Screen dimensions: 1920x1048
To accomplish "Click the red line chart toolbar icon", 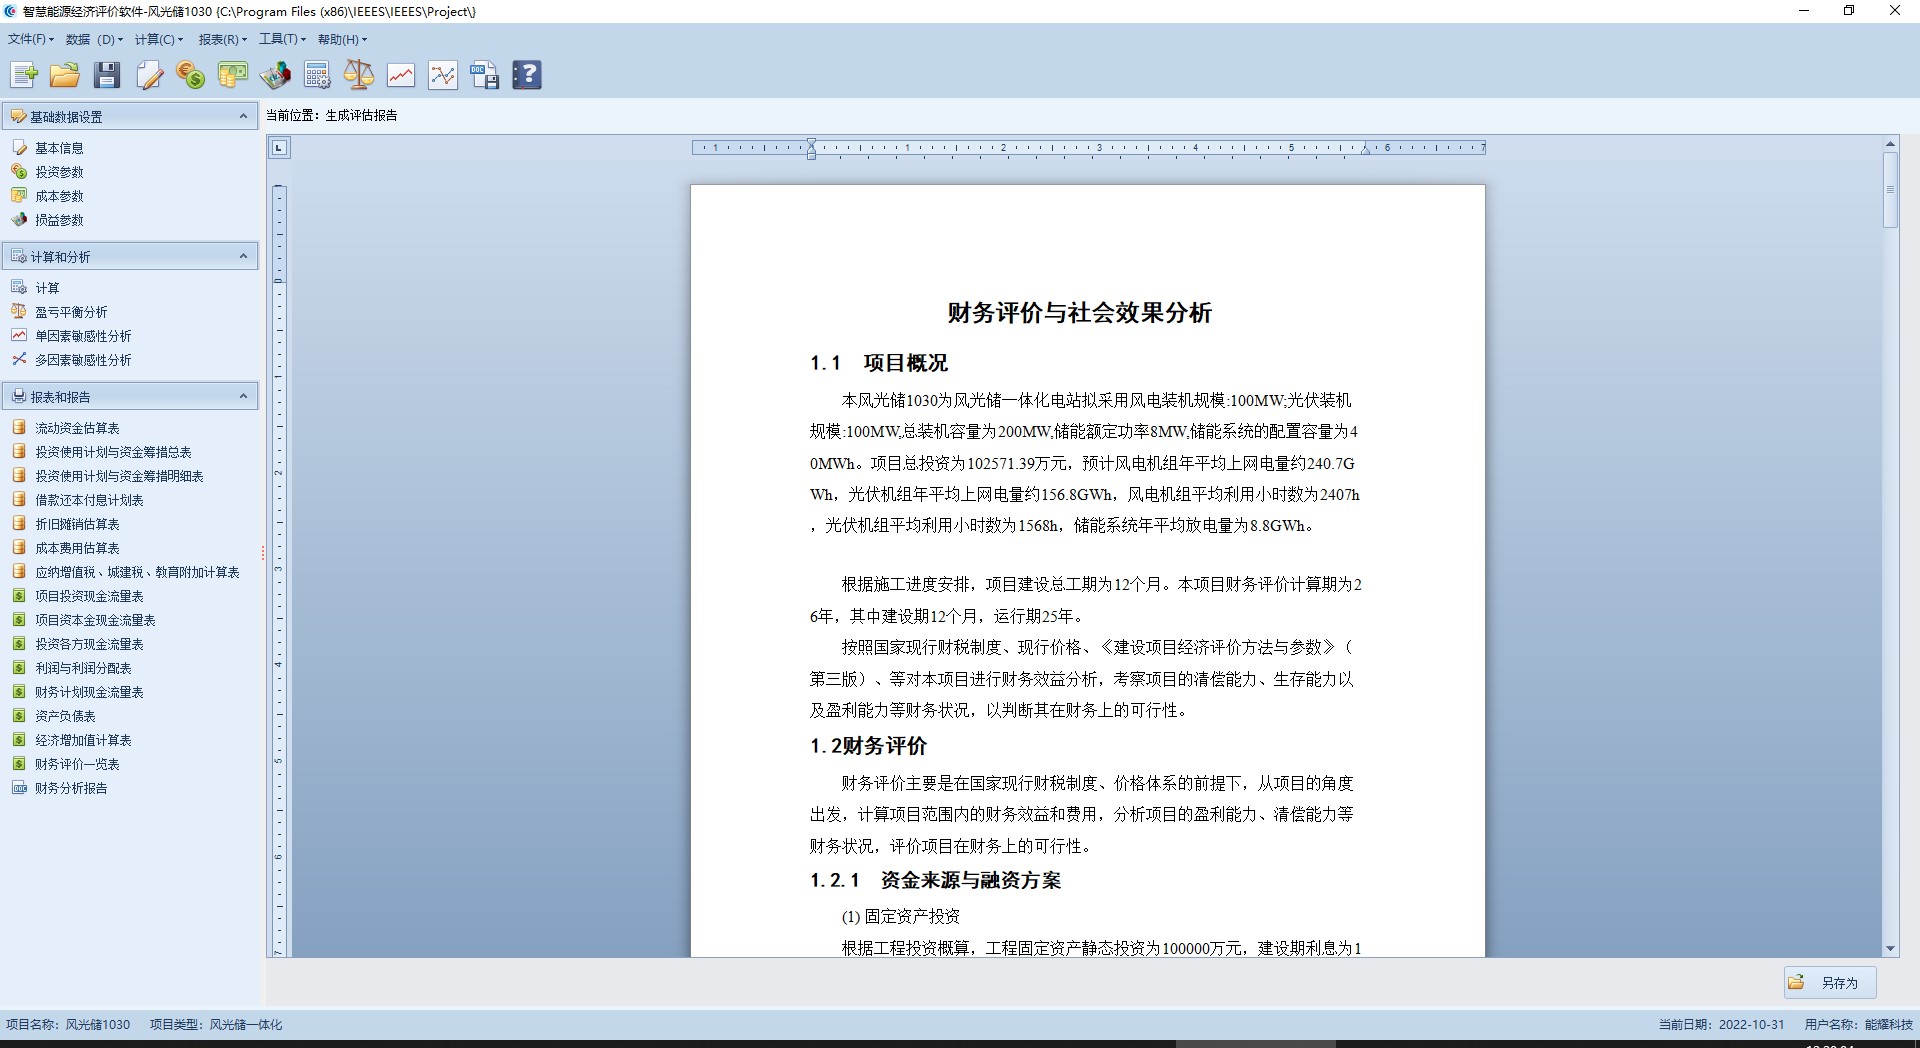I will tap(401, 75).
